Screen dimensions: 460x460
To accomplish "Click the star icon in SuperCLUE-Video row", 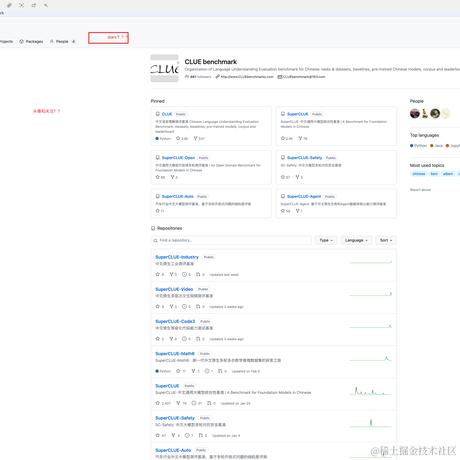I will click(x=157, y=306).
